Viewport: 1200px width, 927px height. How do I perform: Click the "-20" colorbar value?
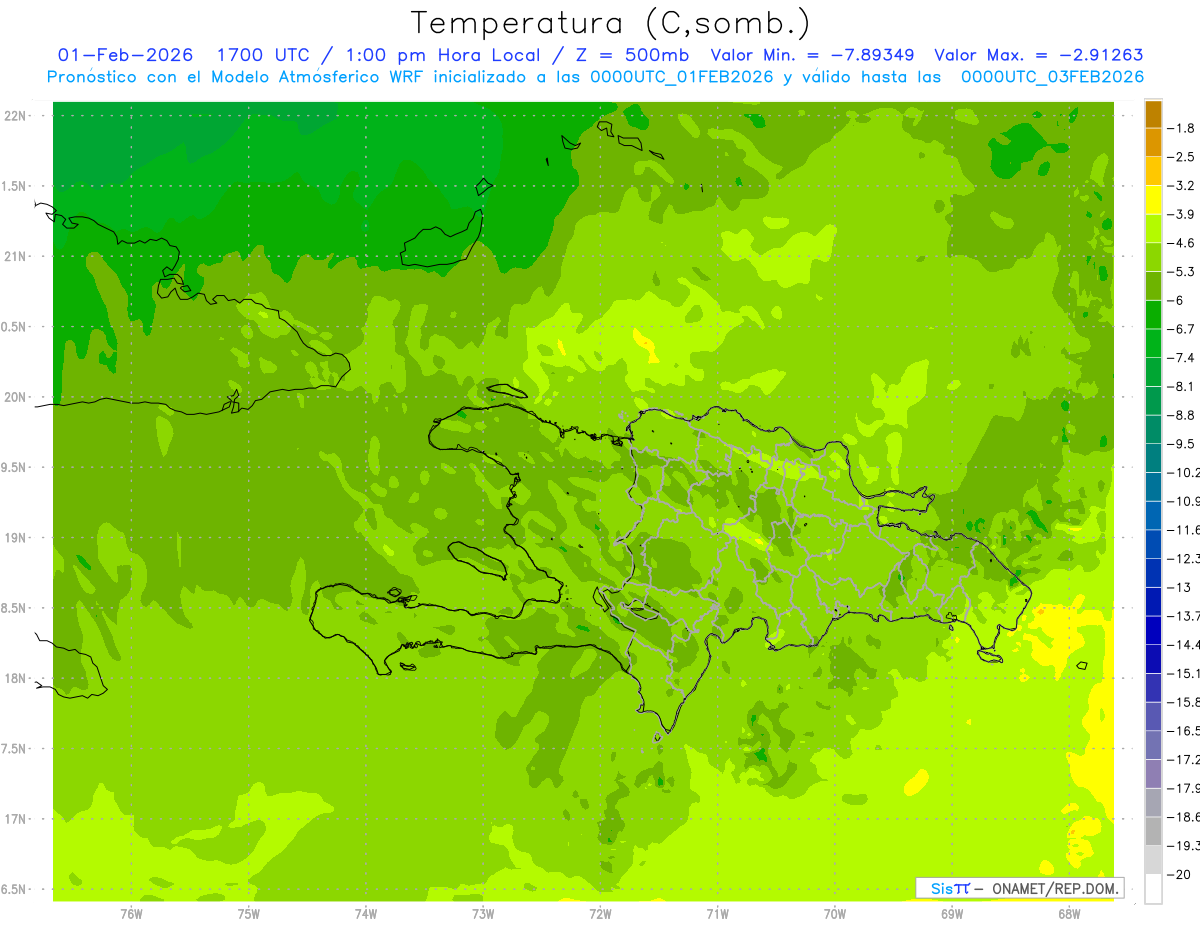pyautogui.click(x=1180, y=874)
